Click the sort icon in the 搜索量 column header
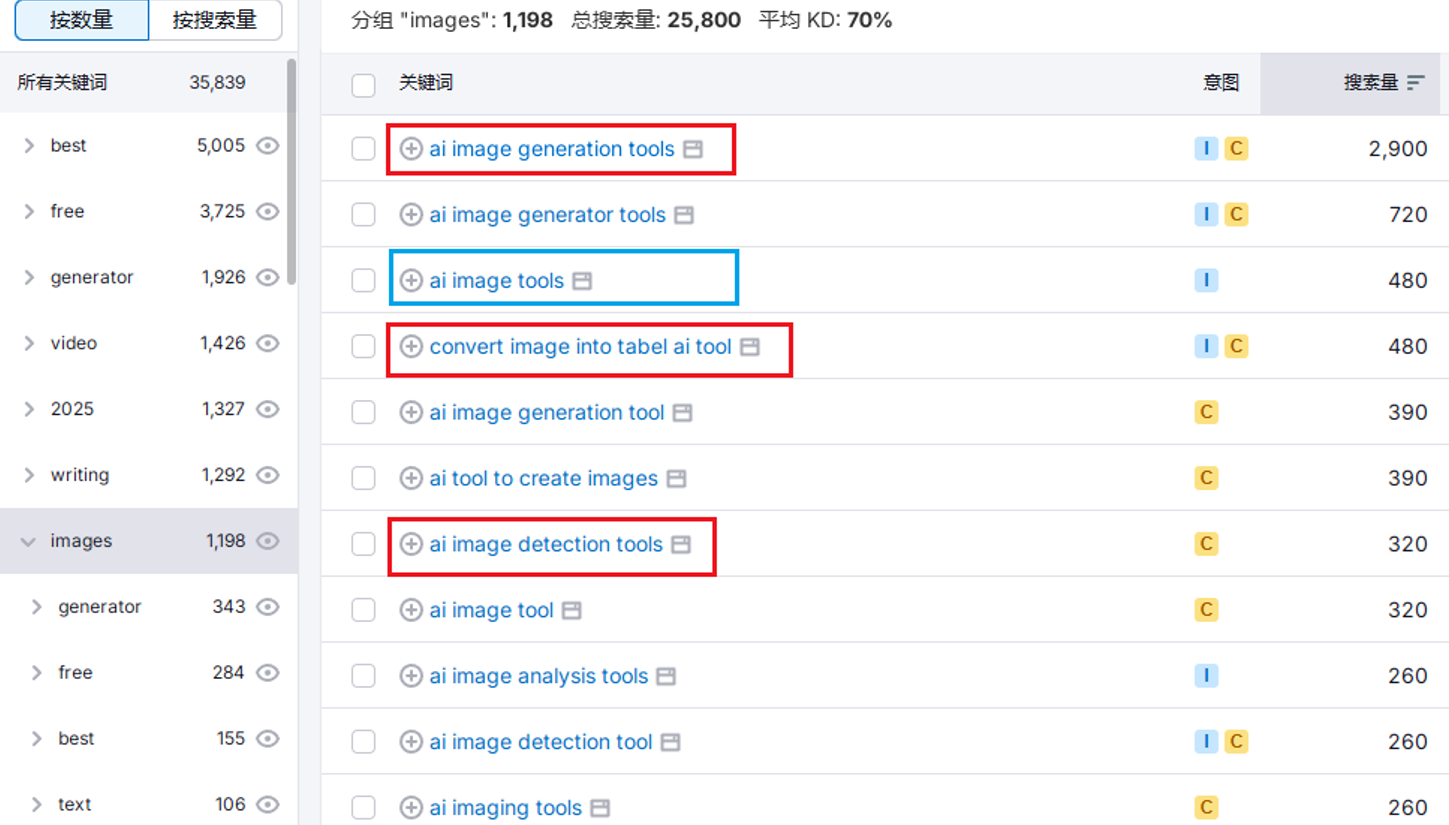Viewport: 1449px width, 825px height. (1415, 83)
